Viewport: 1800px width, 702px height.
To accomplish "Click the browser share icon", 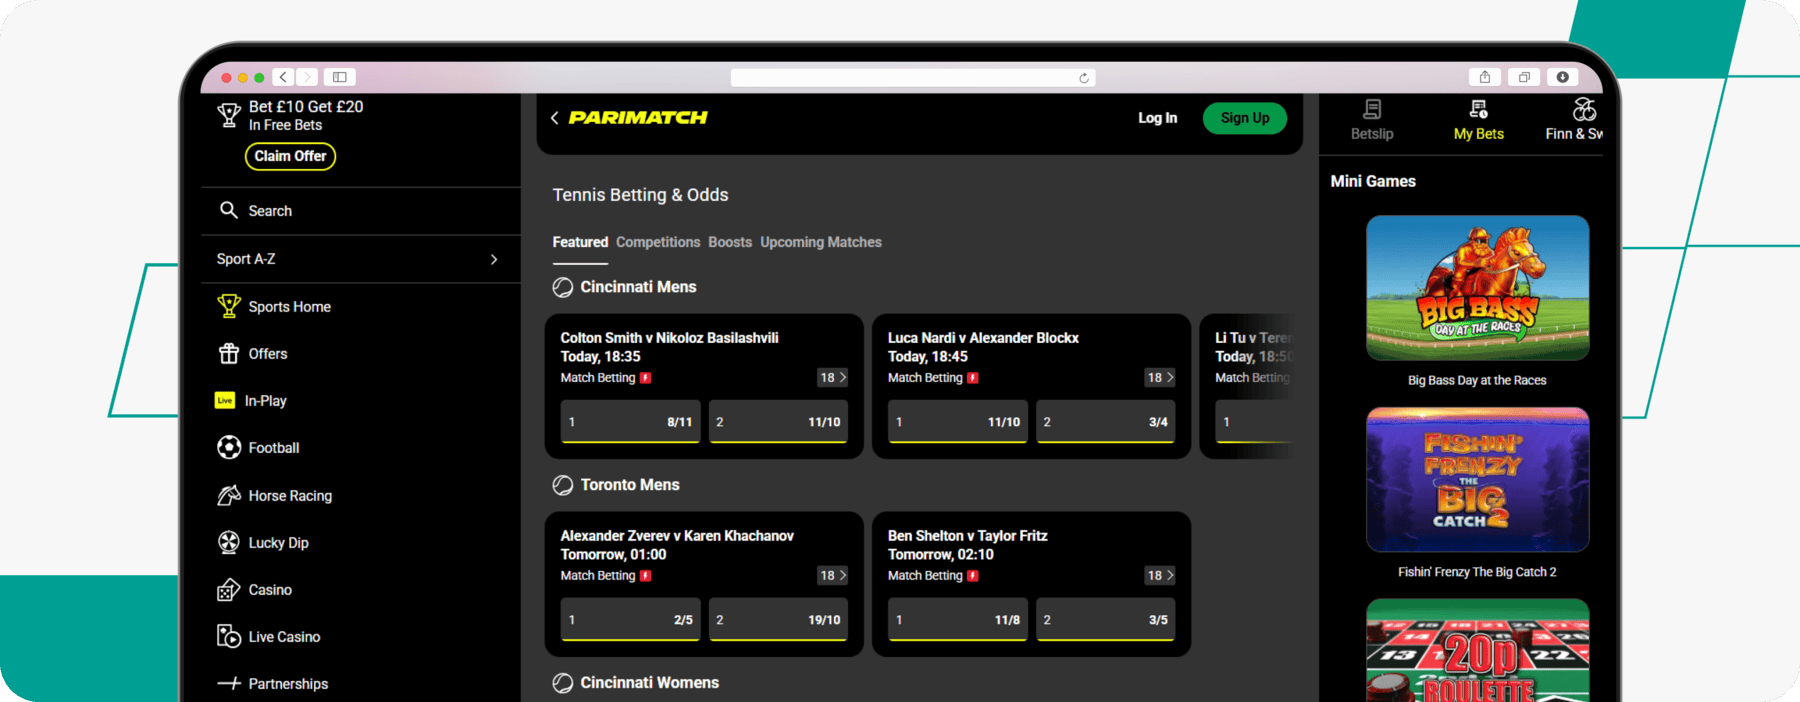I will click(1485, 77).
